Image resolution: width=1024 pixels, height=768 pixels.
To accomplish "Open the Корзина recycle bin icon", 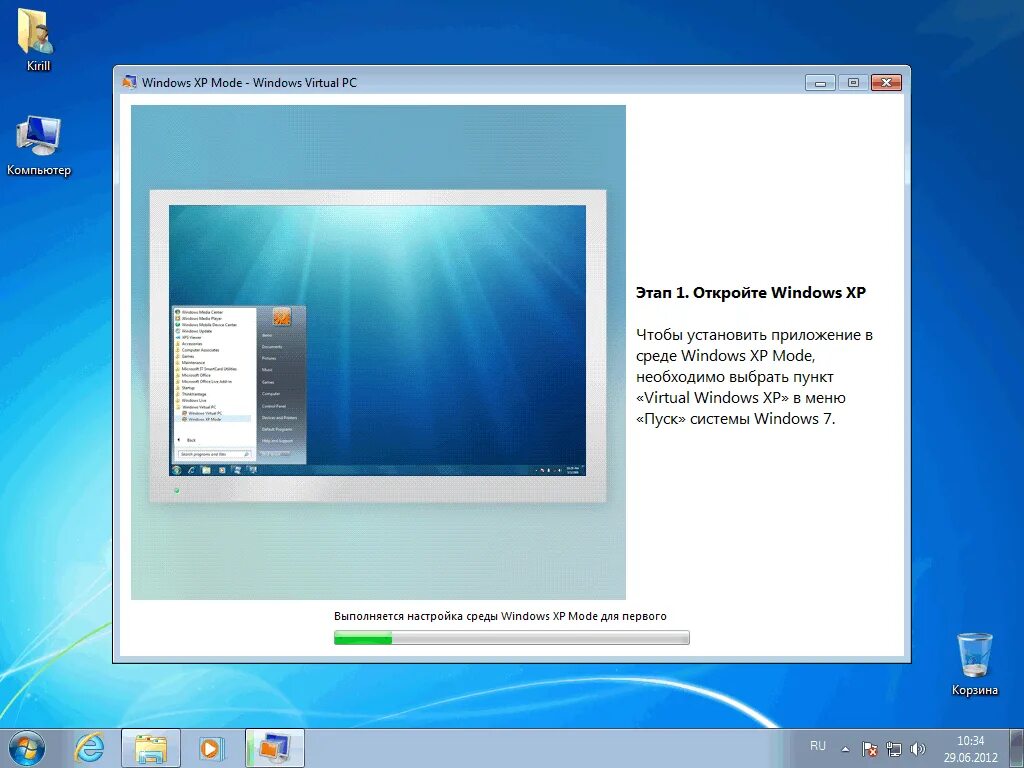I will click(974, 664).
